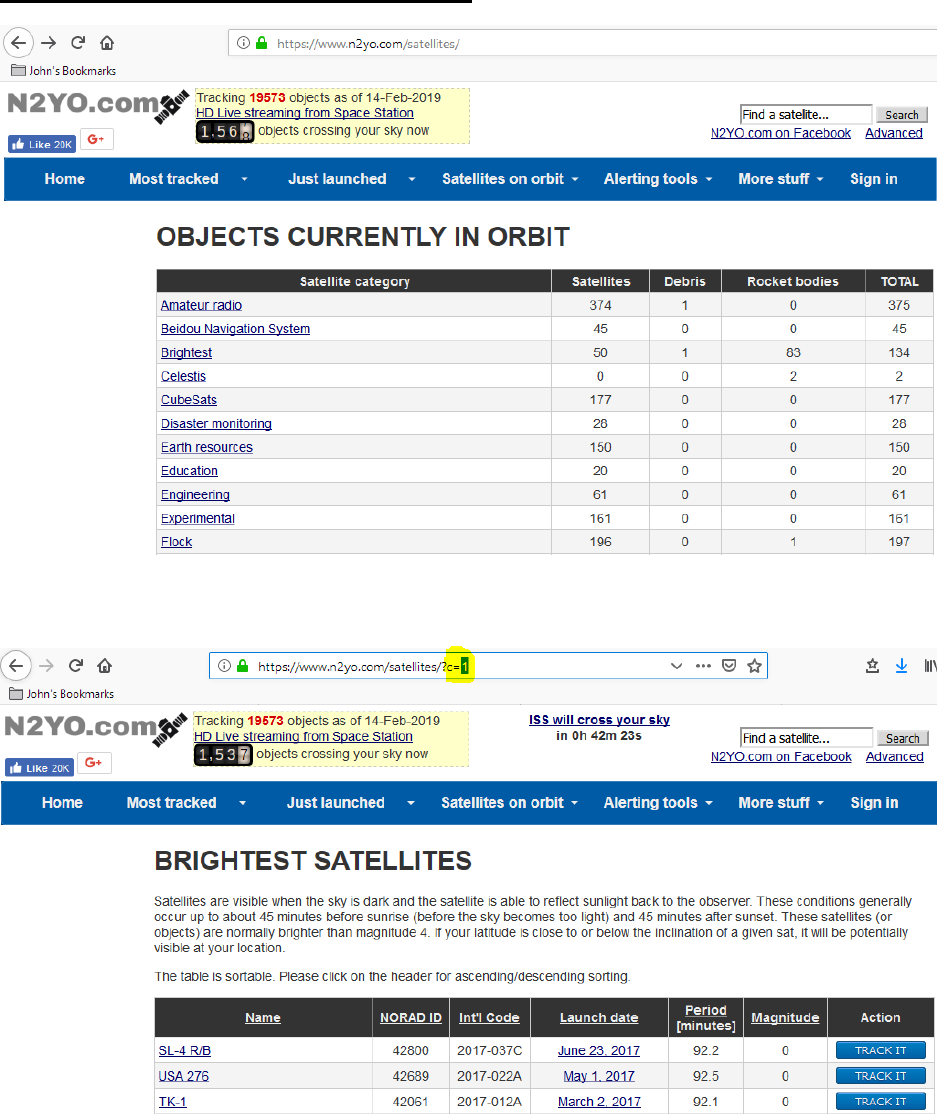Image resolution: width=937 pixels, height=1114 pixels.
Task: Open the Library toolbar icon
Action: click(930, 666)
